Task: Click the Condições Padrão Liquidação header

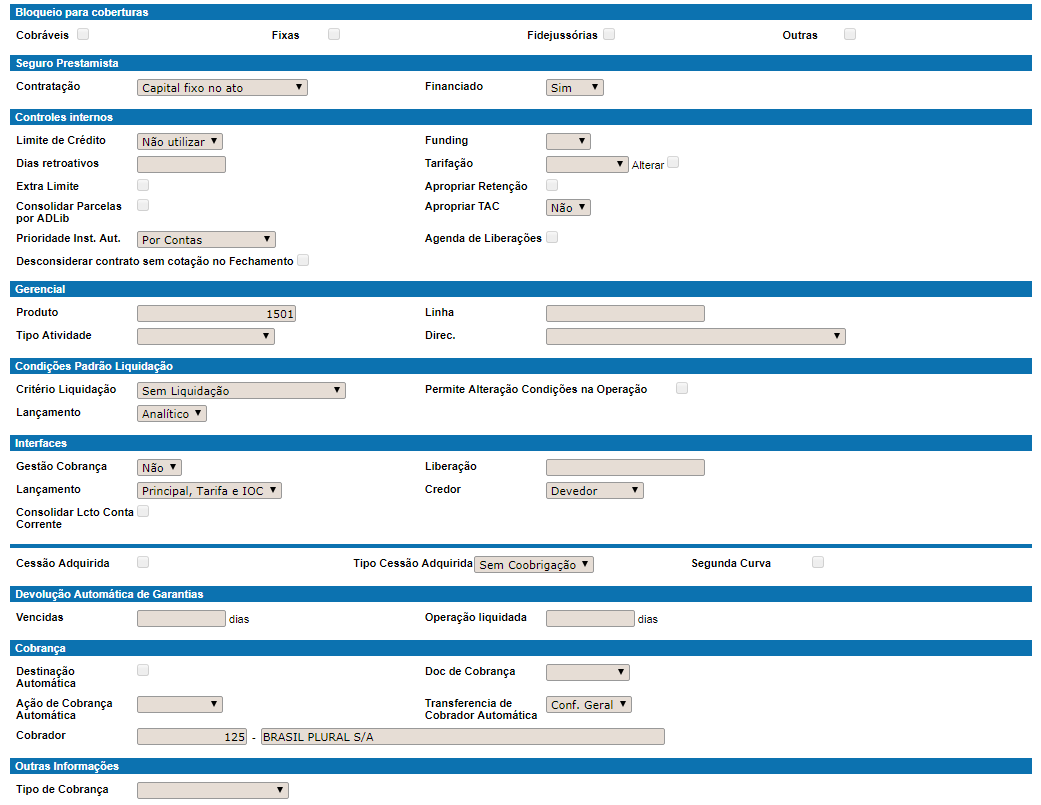Action: [x=520, y=366]
